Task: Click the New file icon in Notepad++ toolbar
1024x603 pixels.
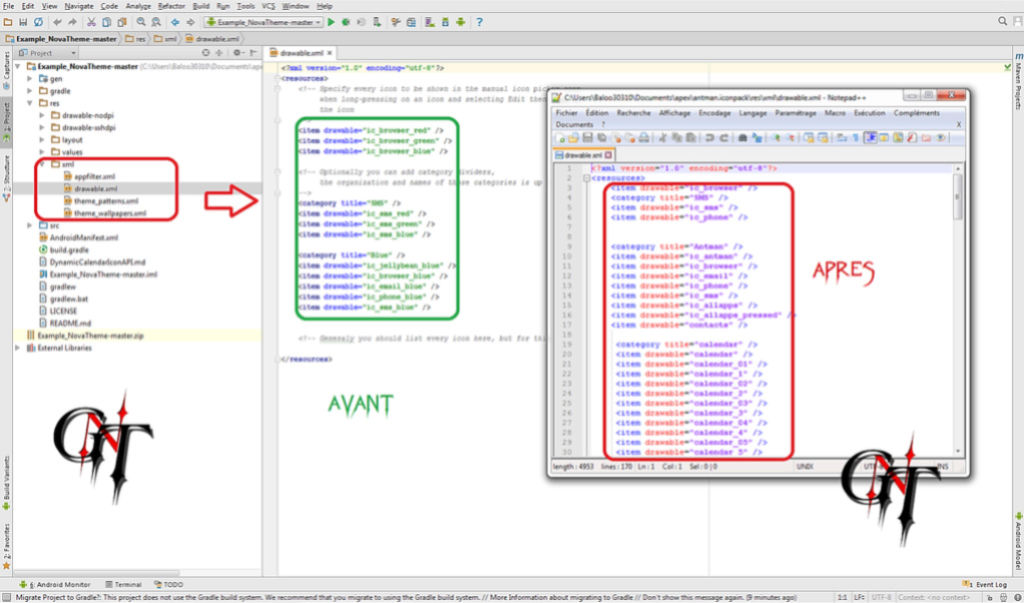Action: (560, 138)
